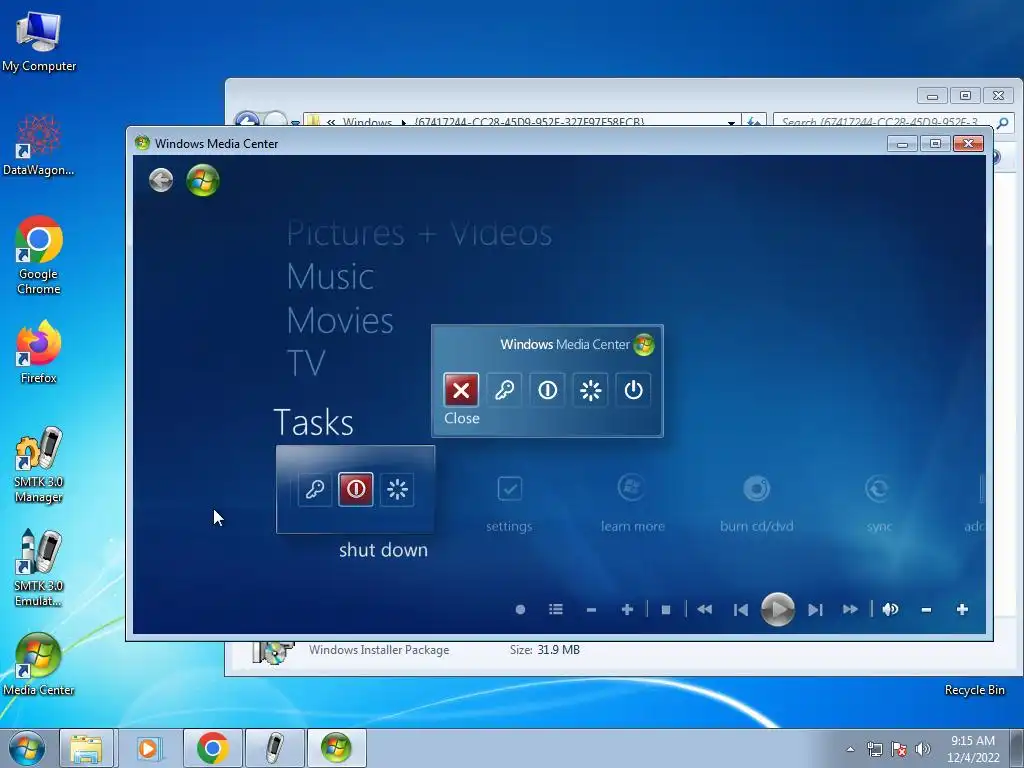Click the Windows Start button
The width and height of the screenshot is (1024, 768).
(27, 748)
